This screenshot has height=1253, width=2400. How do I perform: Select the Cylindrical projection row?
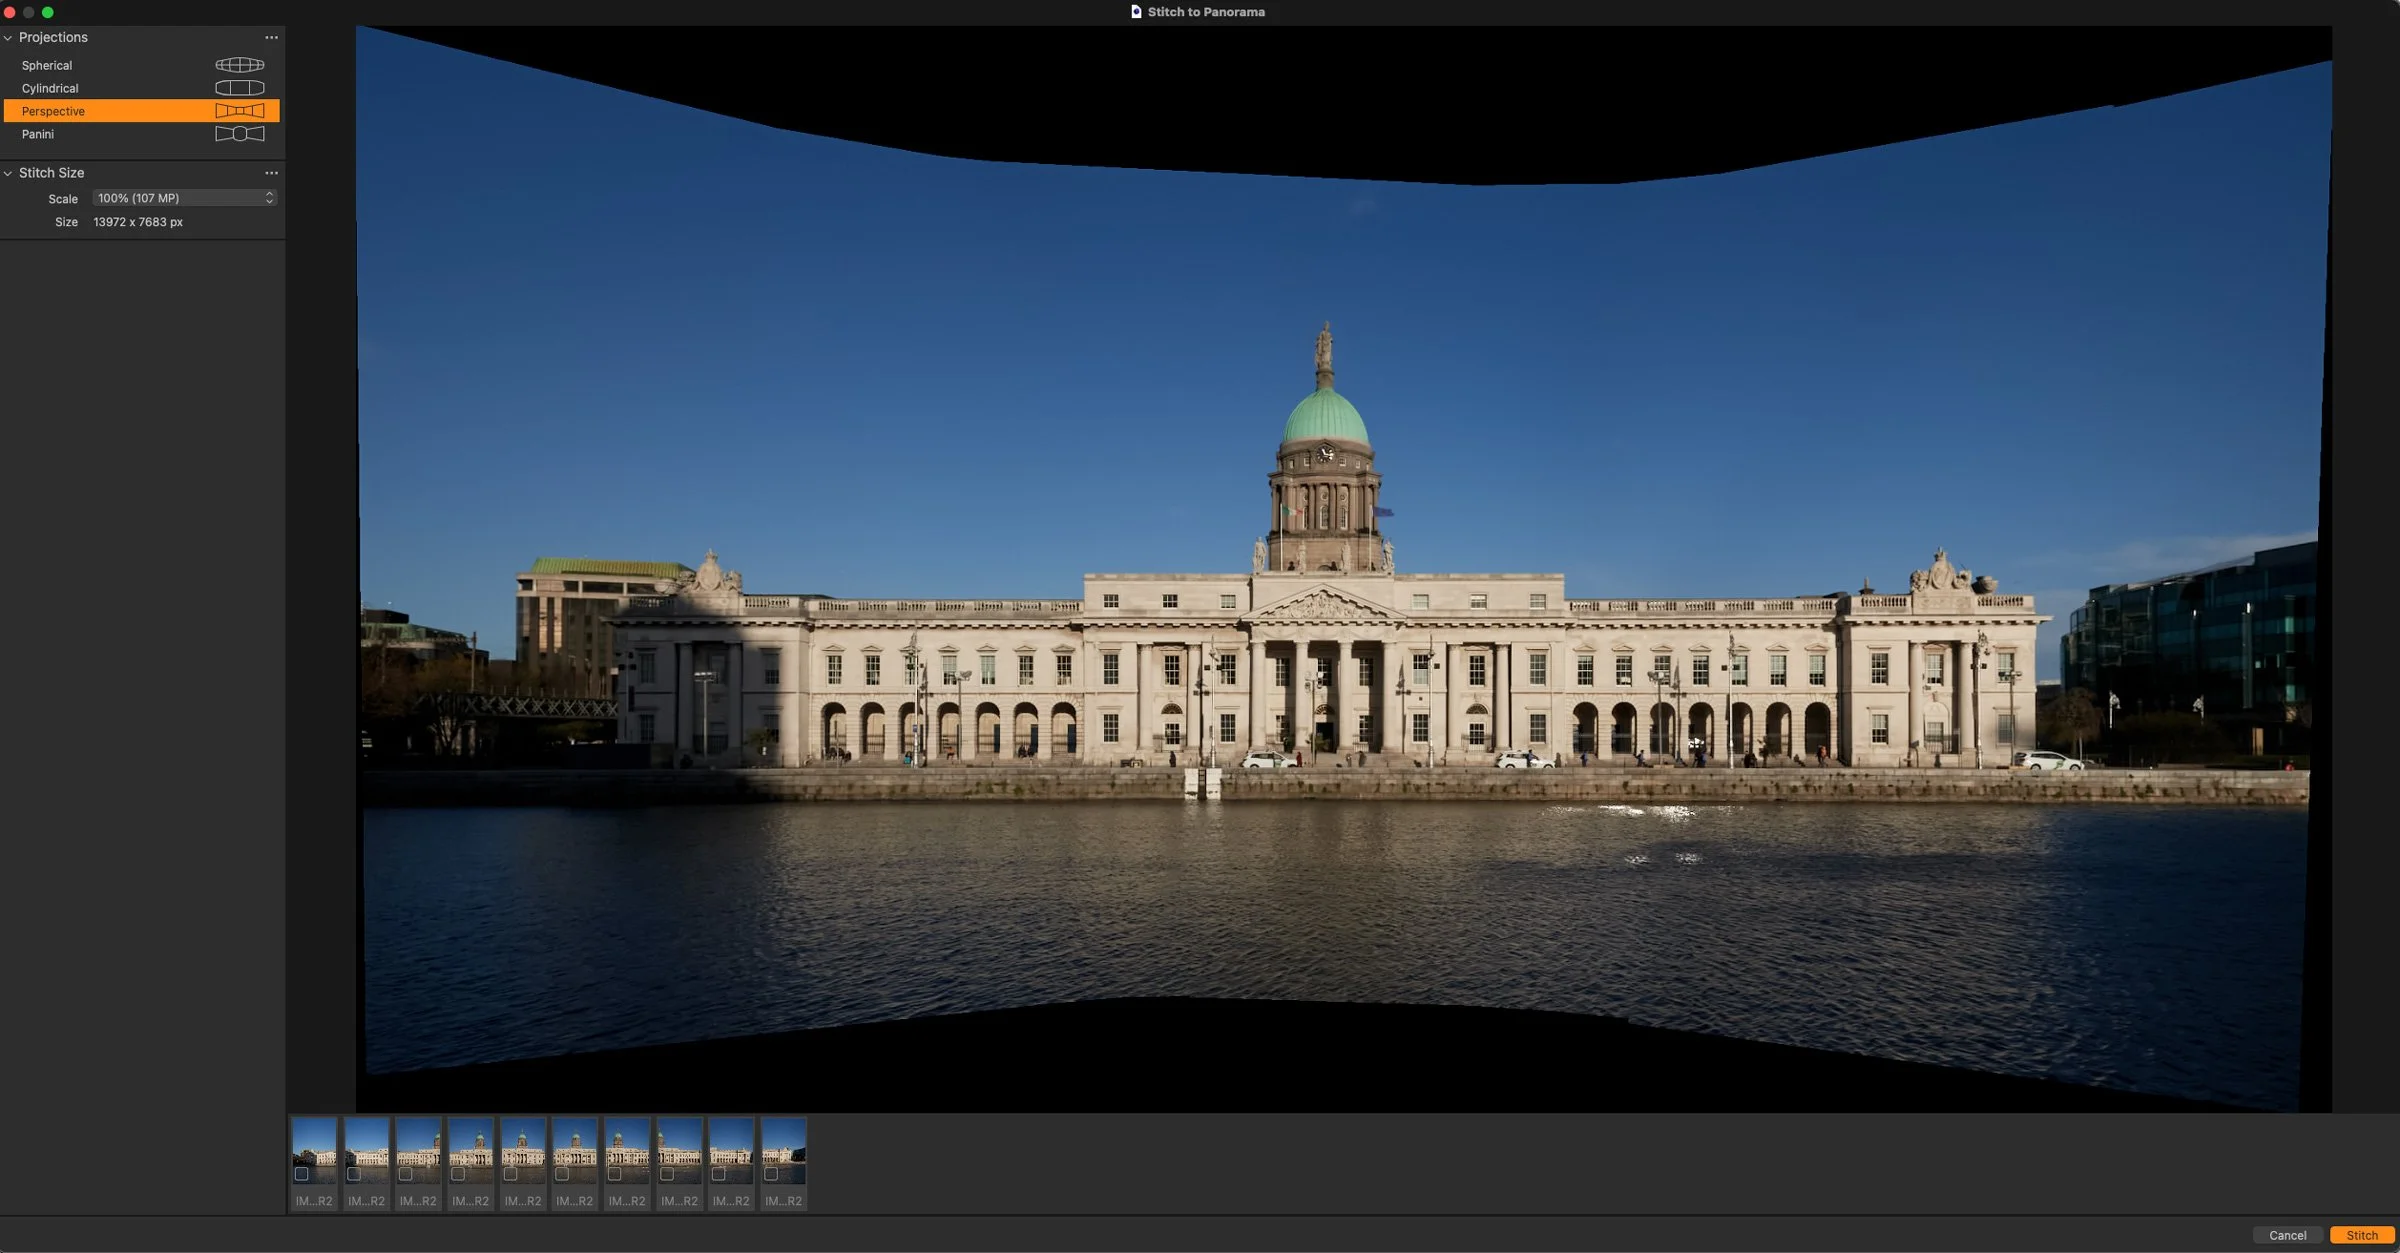[50, 88]
